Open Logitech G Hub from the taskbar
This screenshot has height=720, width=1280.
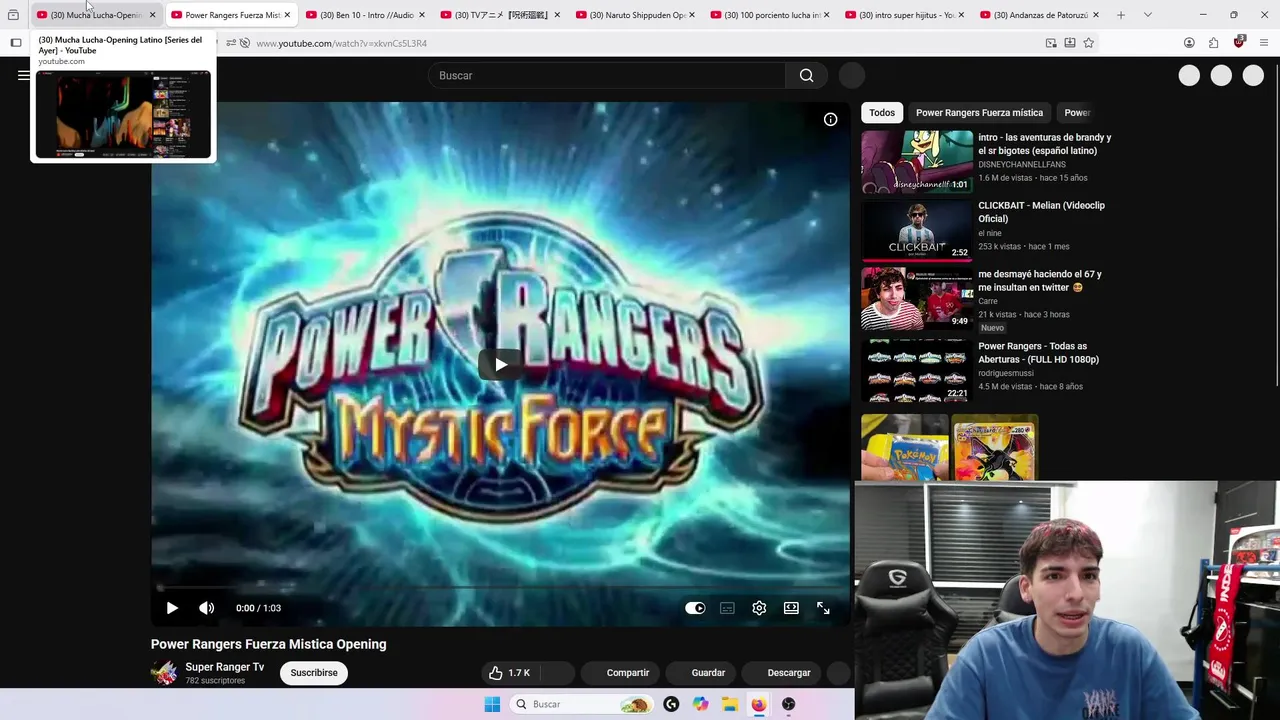(x=671, y=704)
